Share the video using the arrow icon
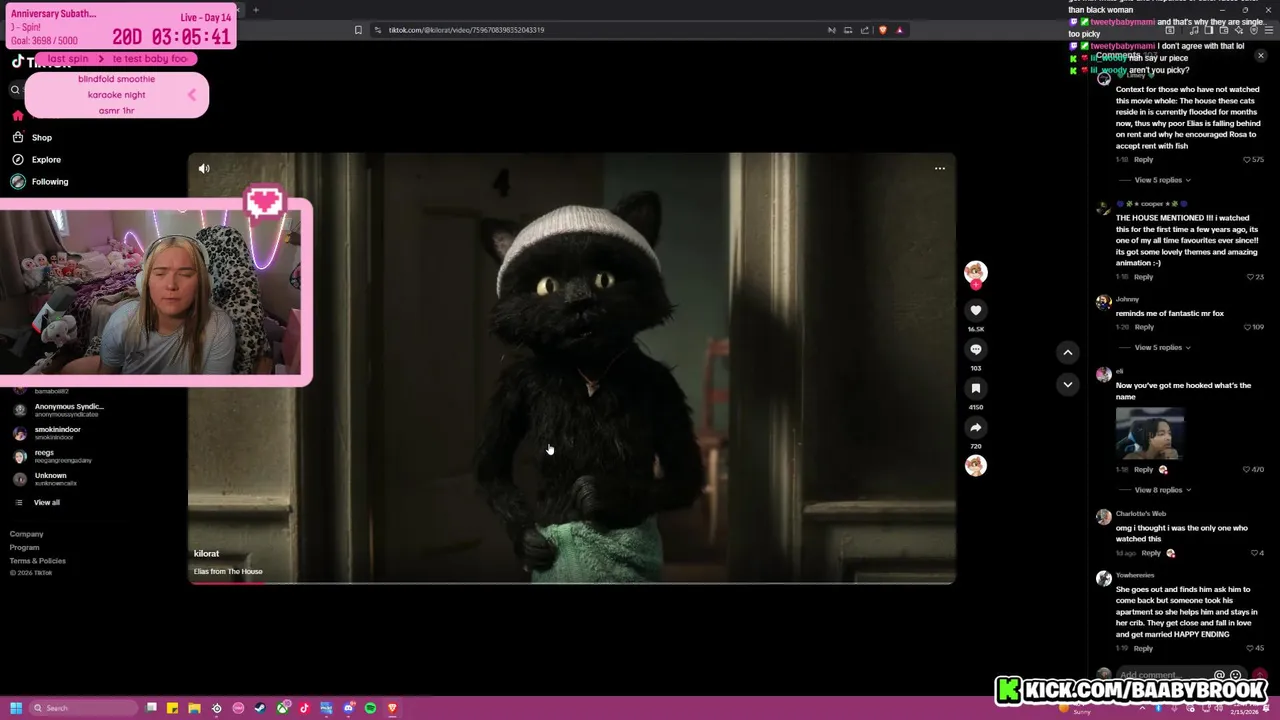The width and height of the screenshot is (1280, 720). coord(976,427)
